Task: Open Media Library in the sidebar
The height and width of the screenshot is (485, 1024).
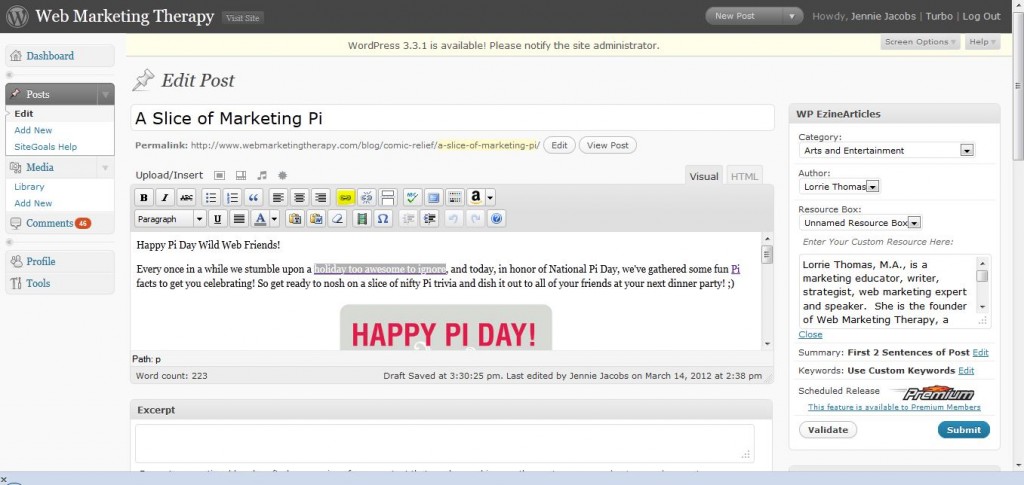Action: tap(29, 187)
